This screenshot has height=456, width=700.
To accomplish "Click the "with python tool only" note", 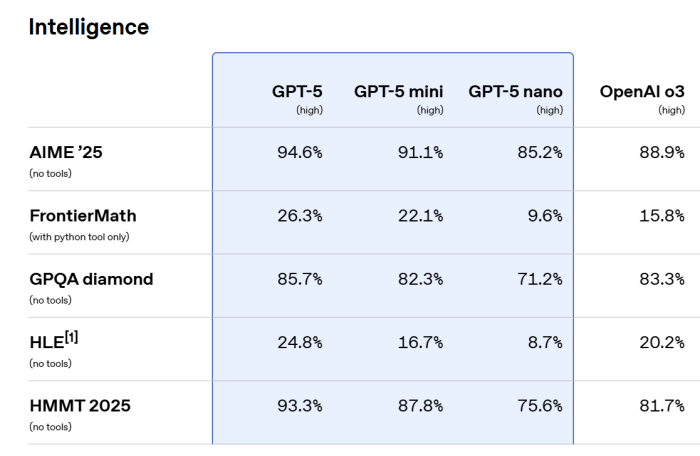I will click(79, 237).
